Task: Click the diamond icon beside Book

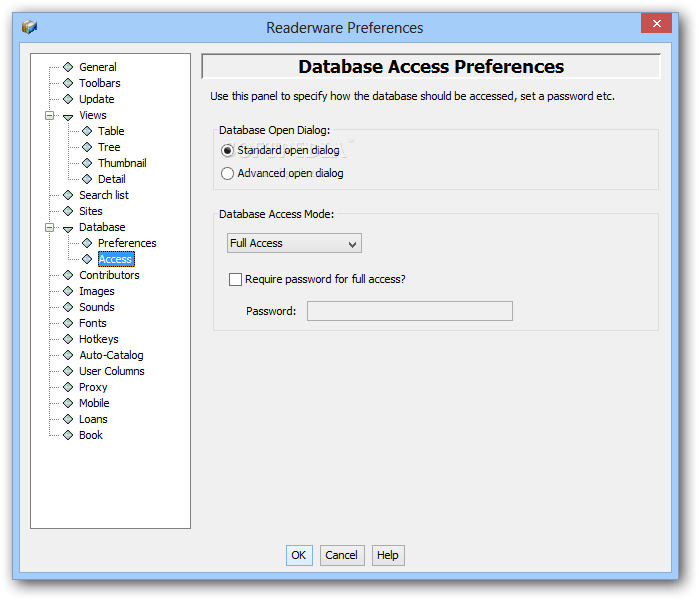Action: pyautogui.click(x=68, y=435)
